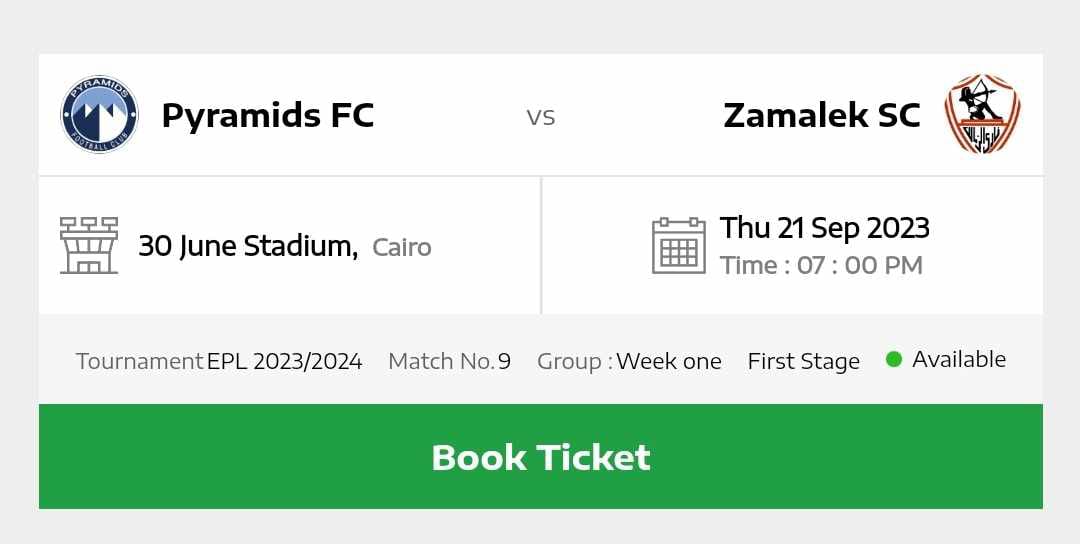This screenshot has width=1080, height=544.
Task: Click the Pyramids FC club logo
Action: (x=99, y=115)
